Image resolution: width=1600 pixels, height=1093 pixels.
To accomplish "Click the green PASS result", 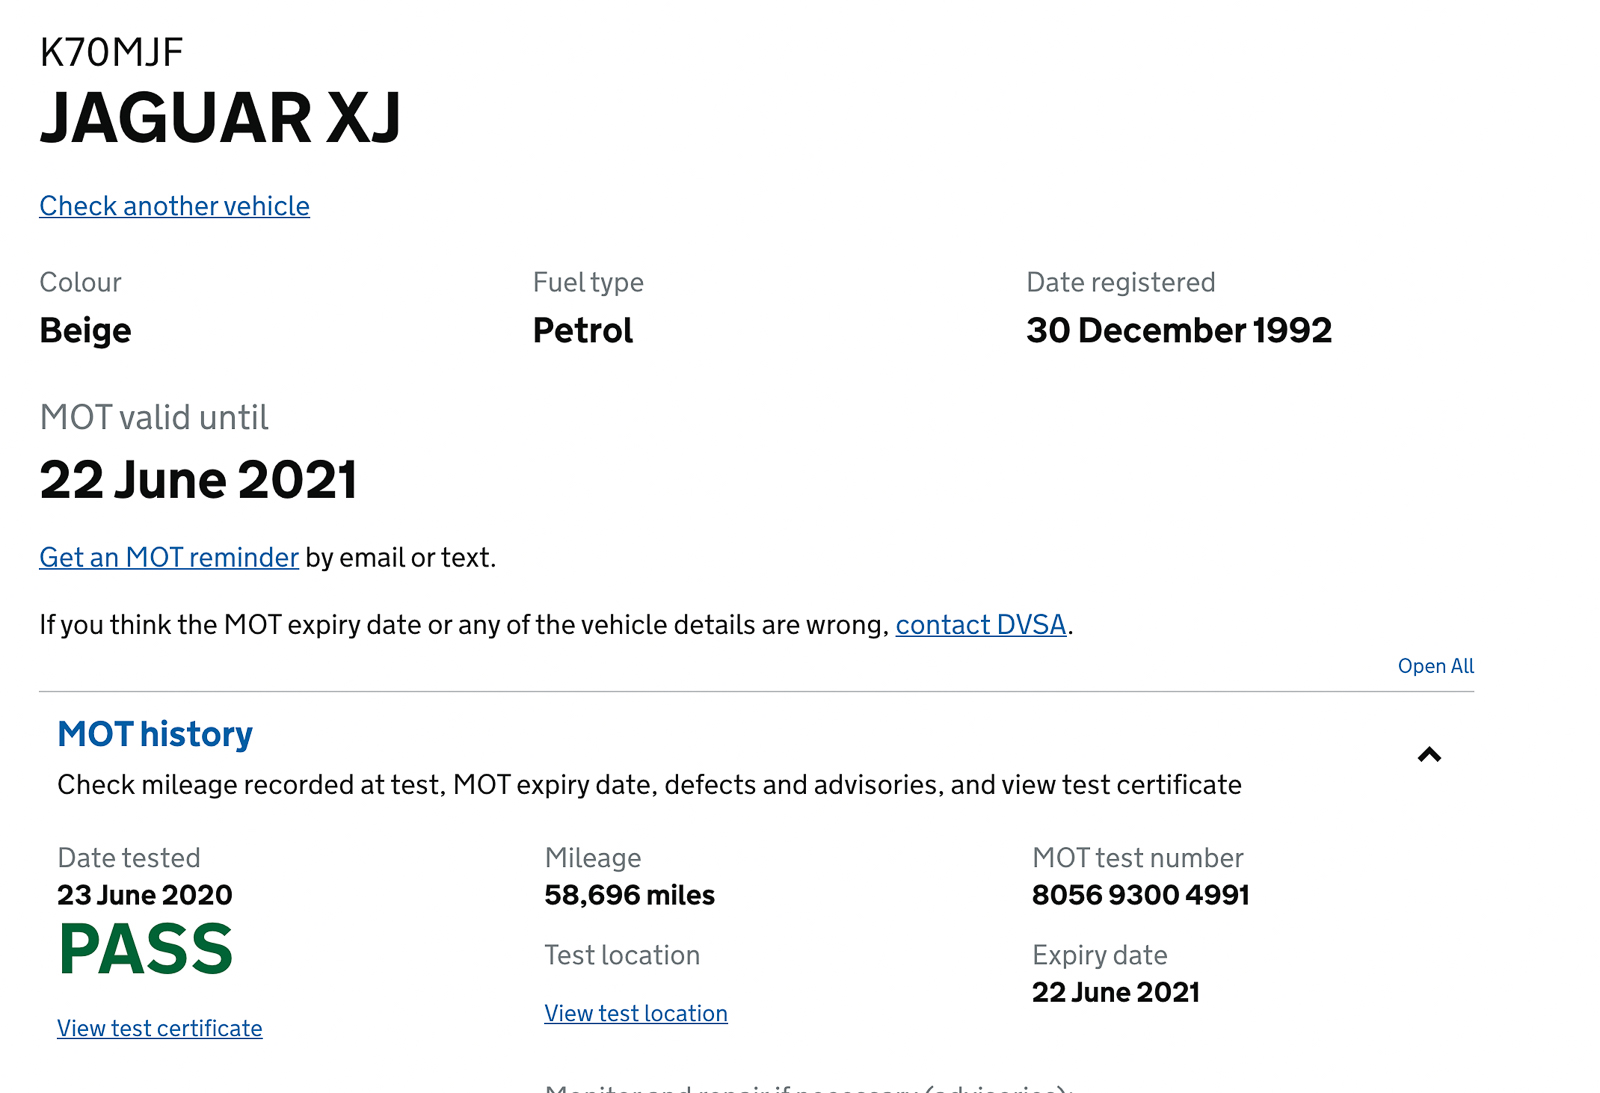I will point(146,949).
